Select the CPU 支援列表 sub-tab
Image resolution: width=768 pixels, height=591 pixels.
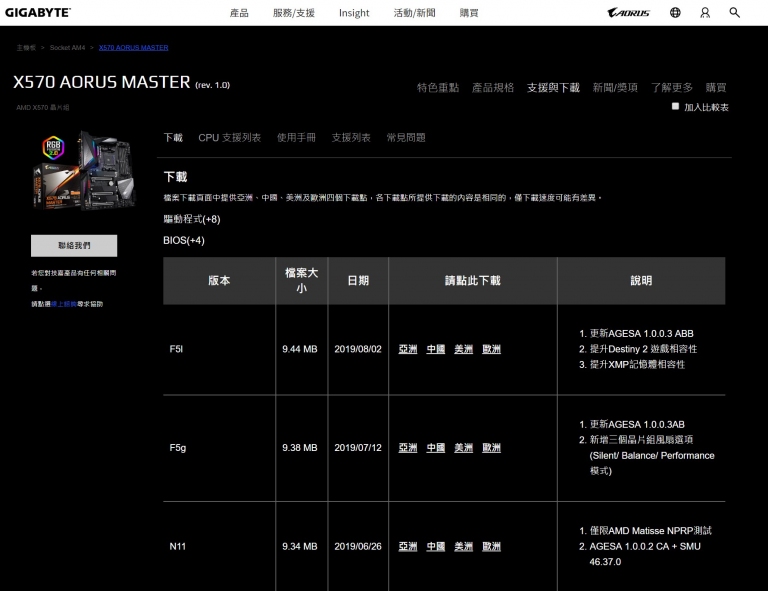point(229,138)
